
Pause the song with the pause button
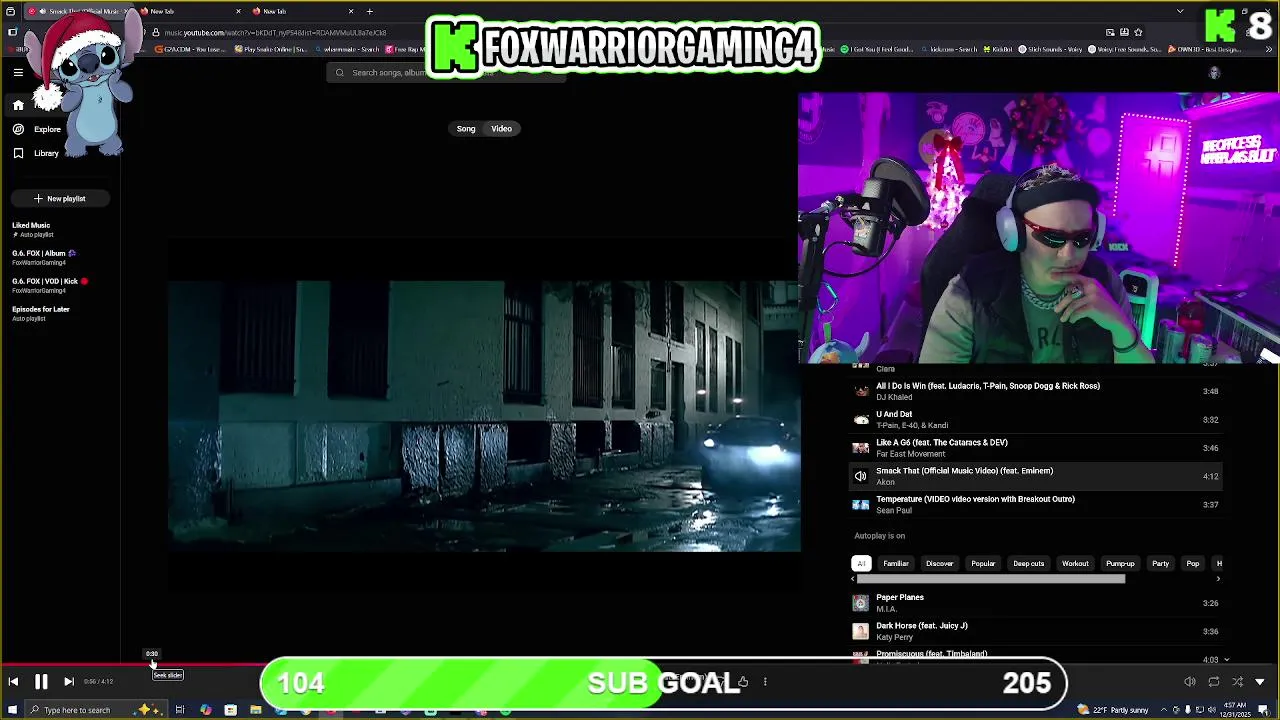coord(41,682)
